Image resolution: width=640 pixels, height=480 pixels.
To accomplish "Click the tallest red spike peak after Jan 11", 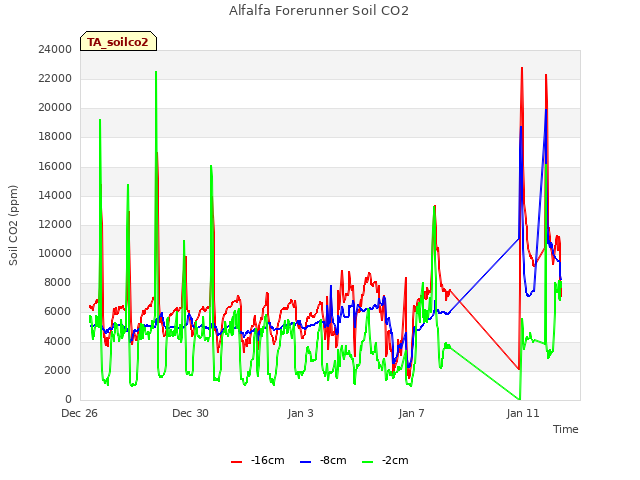I will [x=522, y=68].
